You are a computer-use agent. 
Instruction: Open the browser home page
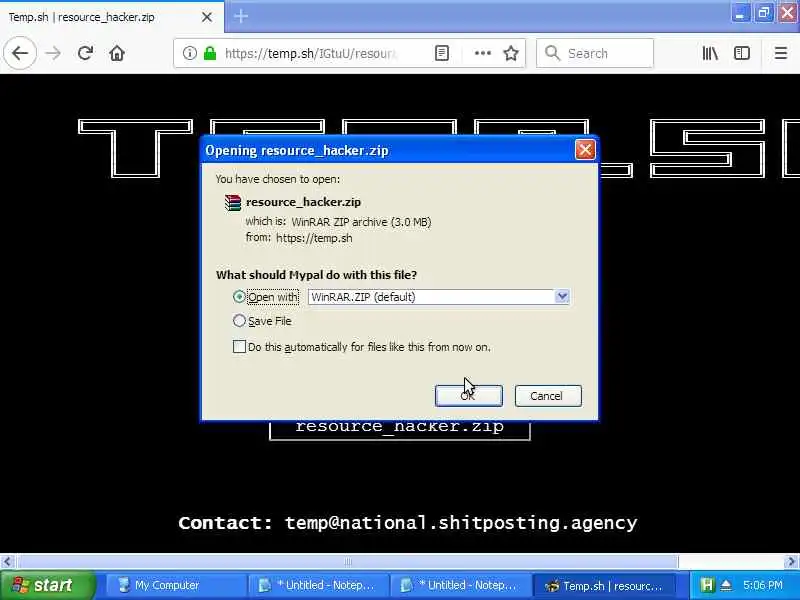117,53
